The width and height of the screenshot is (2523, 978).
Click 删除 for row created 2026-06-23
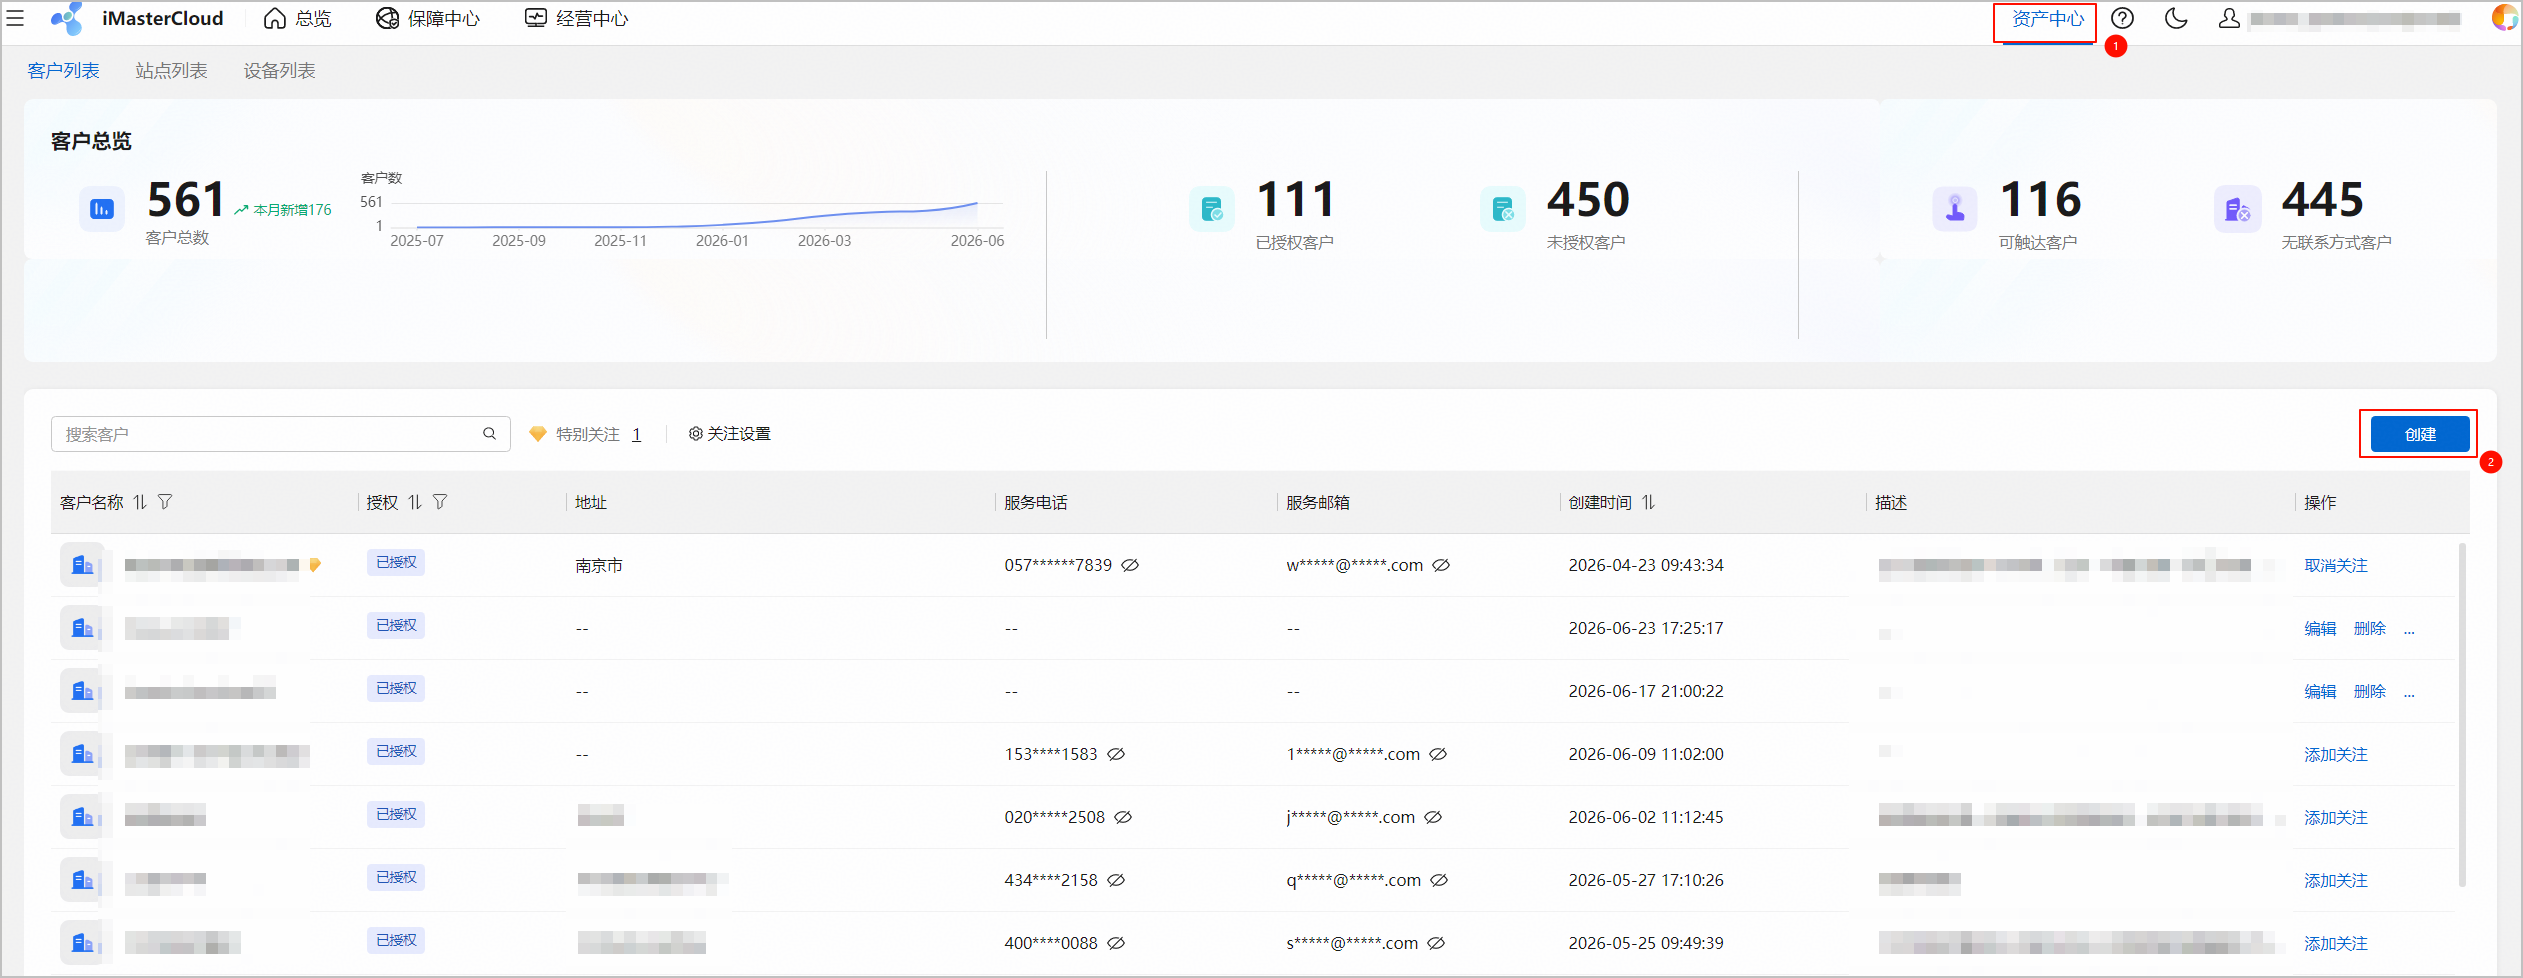point(2369,628)
